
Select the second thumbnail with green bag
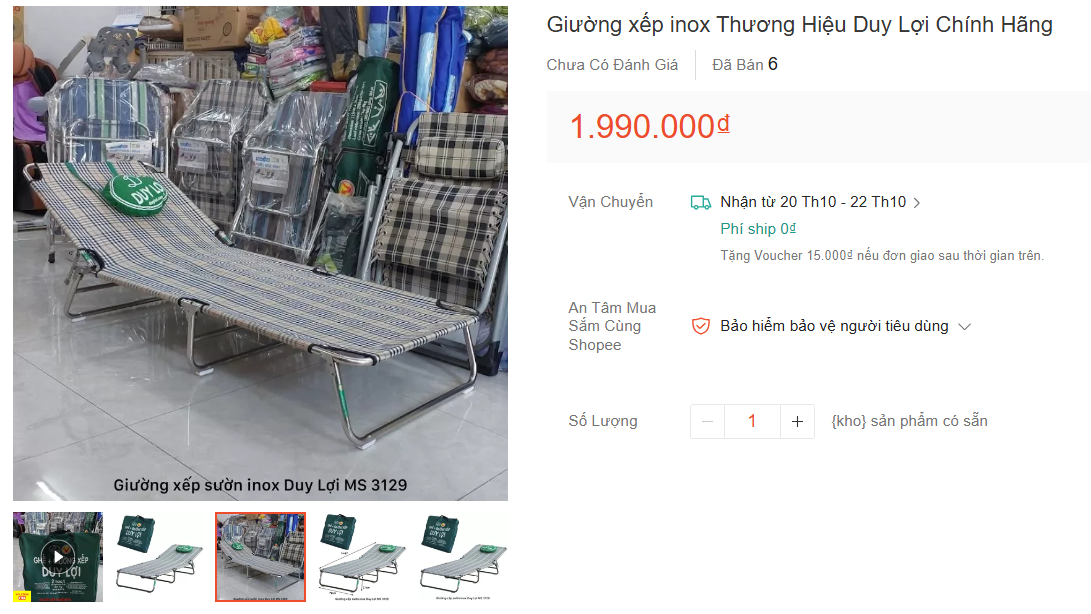point(159,557)
